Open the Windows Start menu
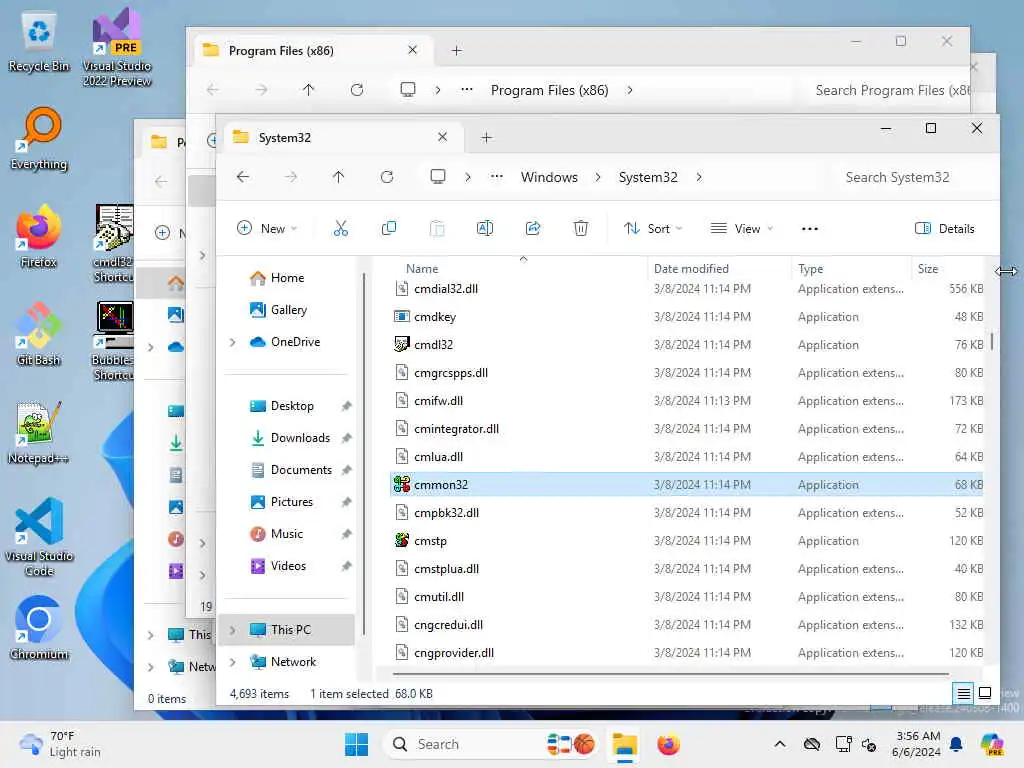 pos(357,744)
